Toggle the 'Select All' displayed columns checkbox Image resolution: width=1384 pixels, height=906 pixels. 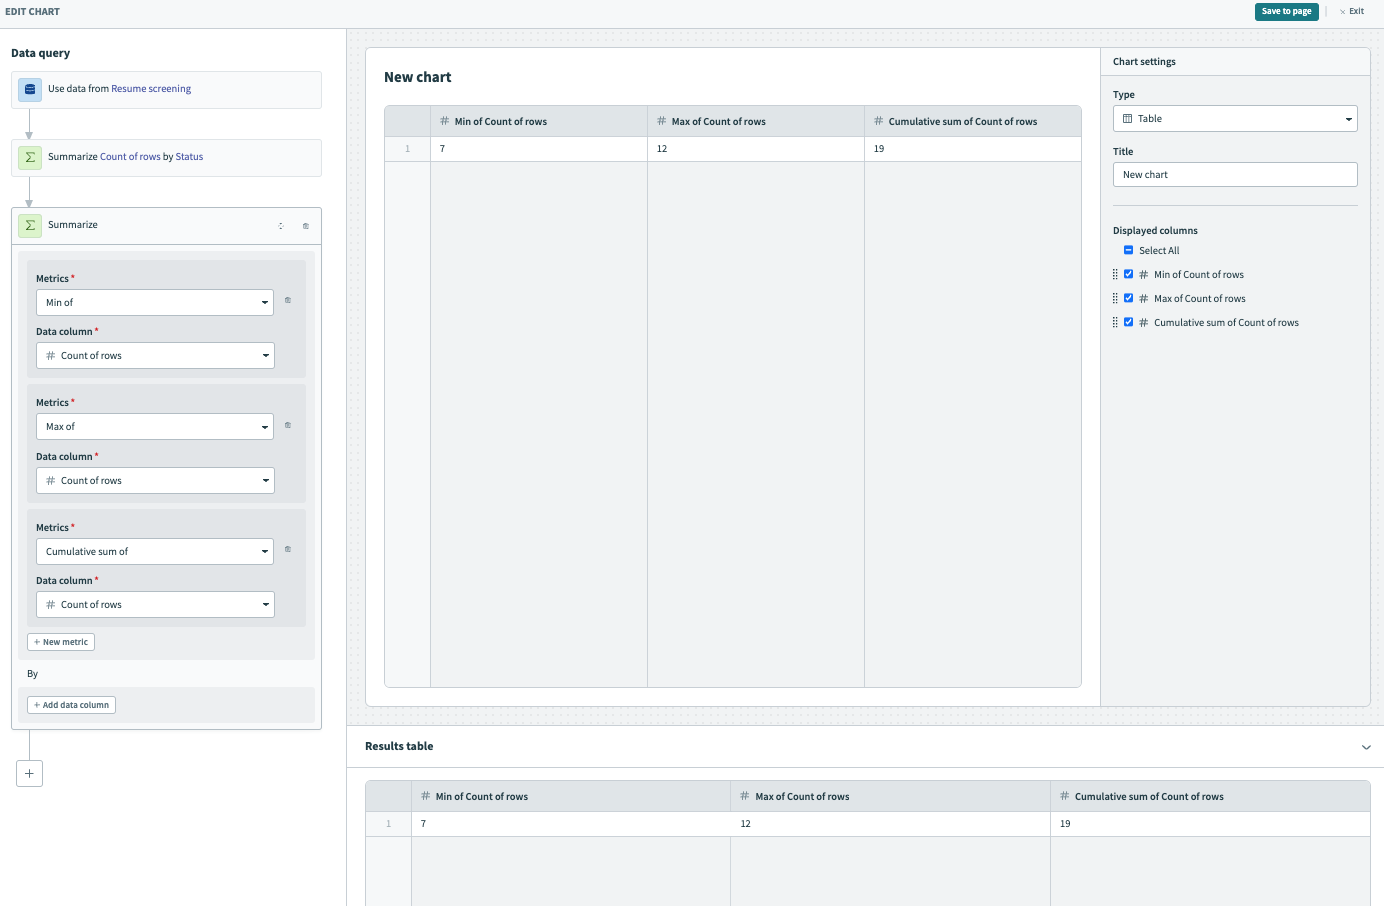1128,251
